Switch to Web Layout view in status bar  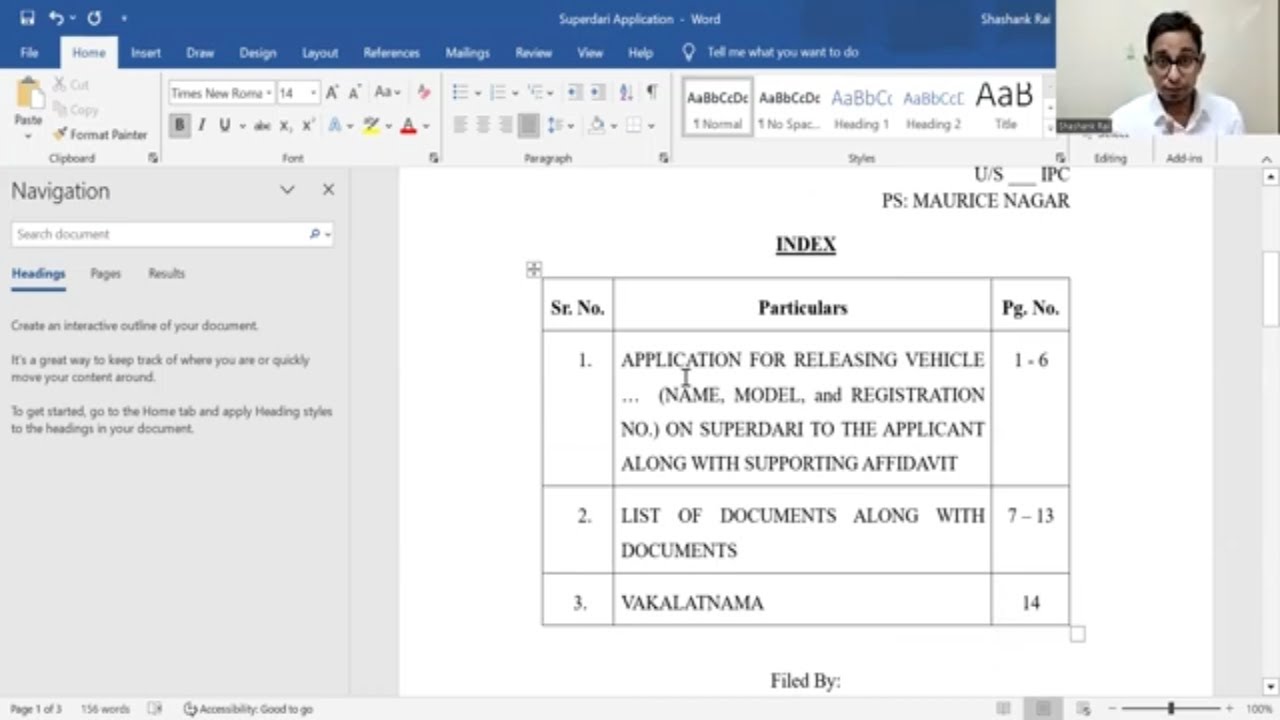1083,708
